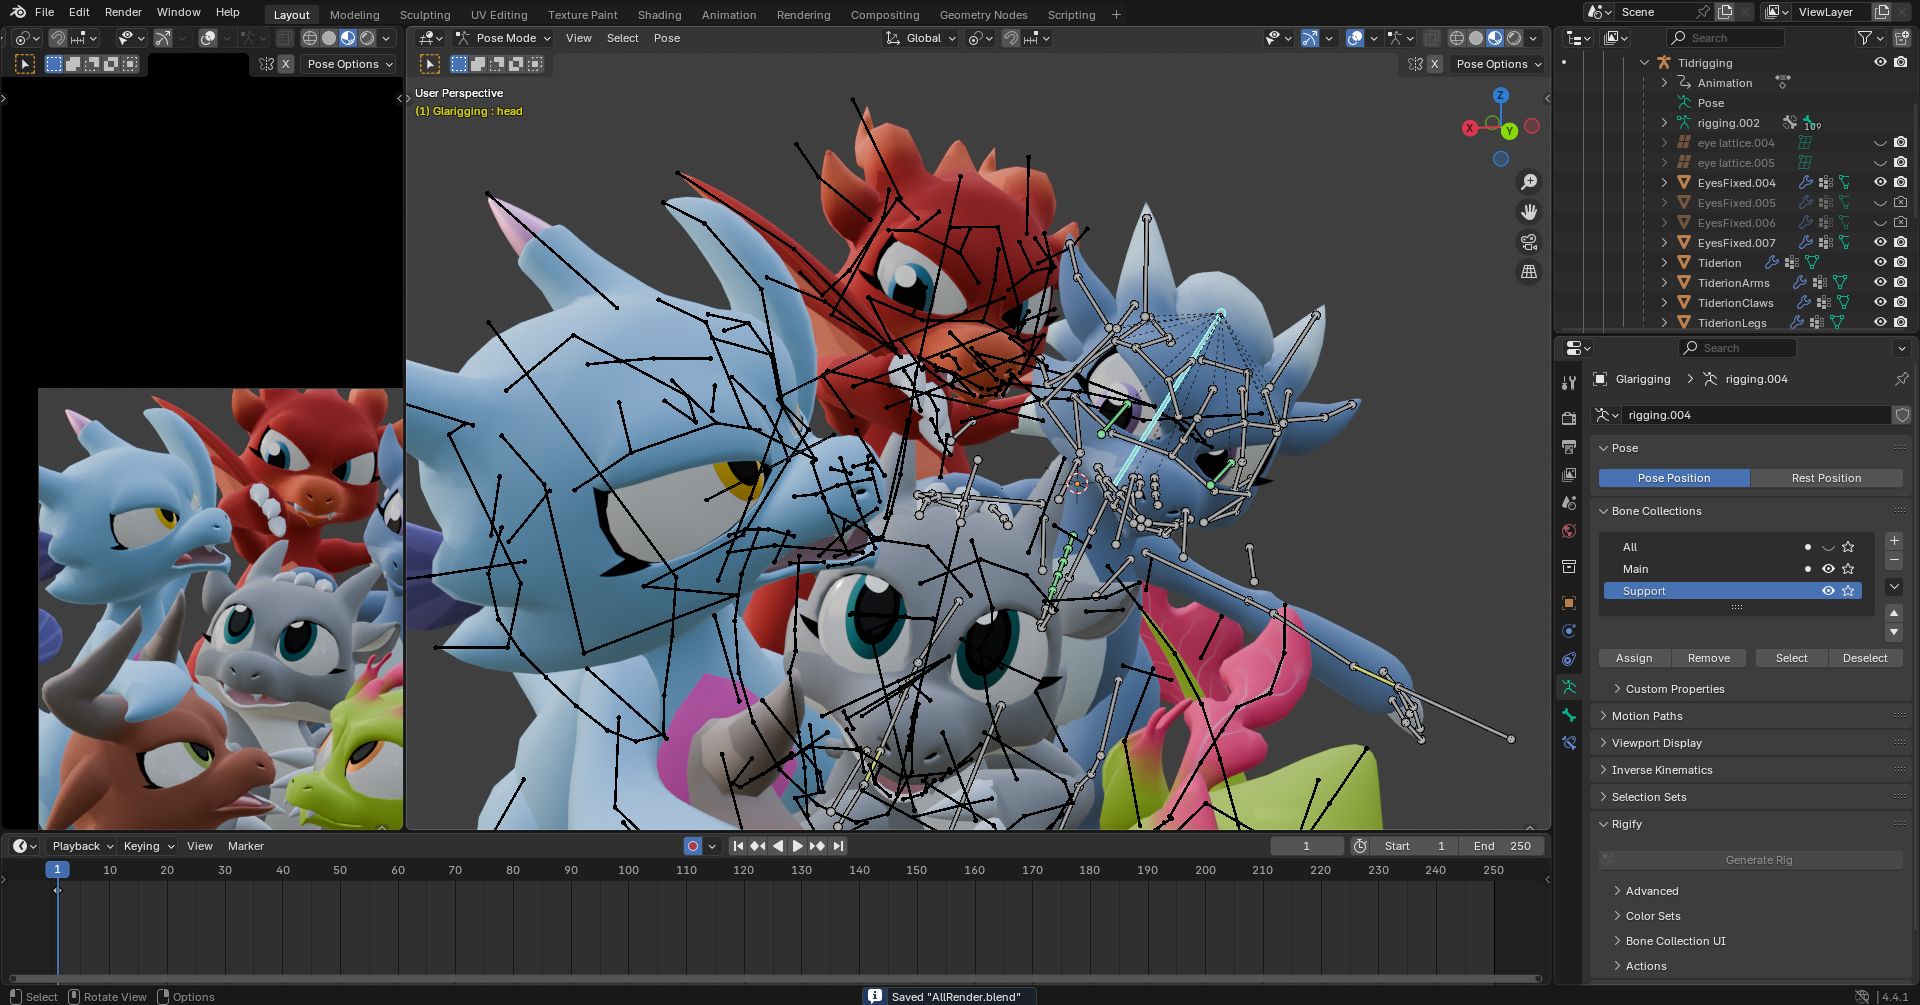Image resolution: width=1920 pixels, height=1005 pixels.
Task: Click frame 100 on timeline ruler
Action: [628, 870]
